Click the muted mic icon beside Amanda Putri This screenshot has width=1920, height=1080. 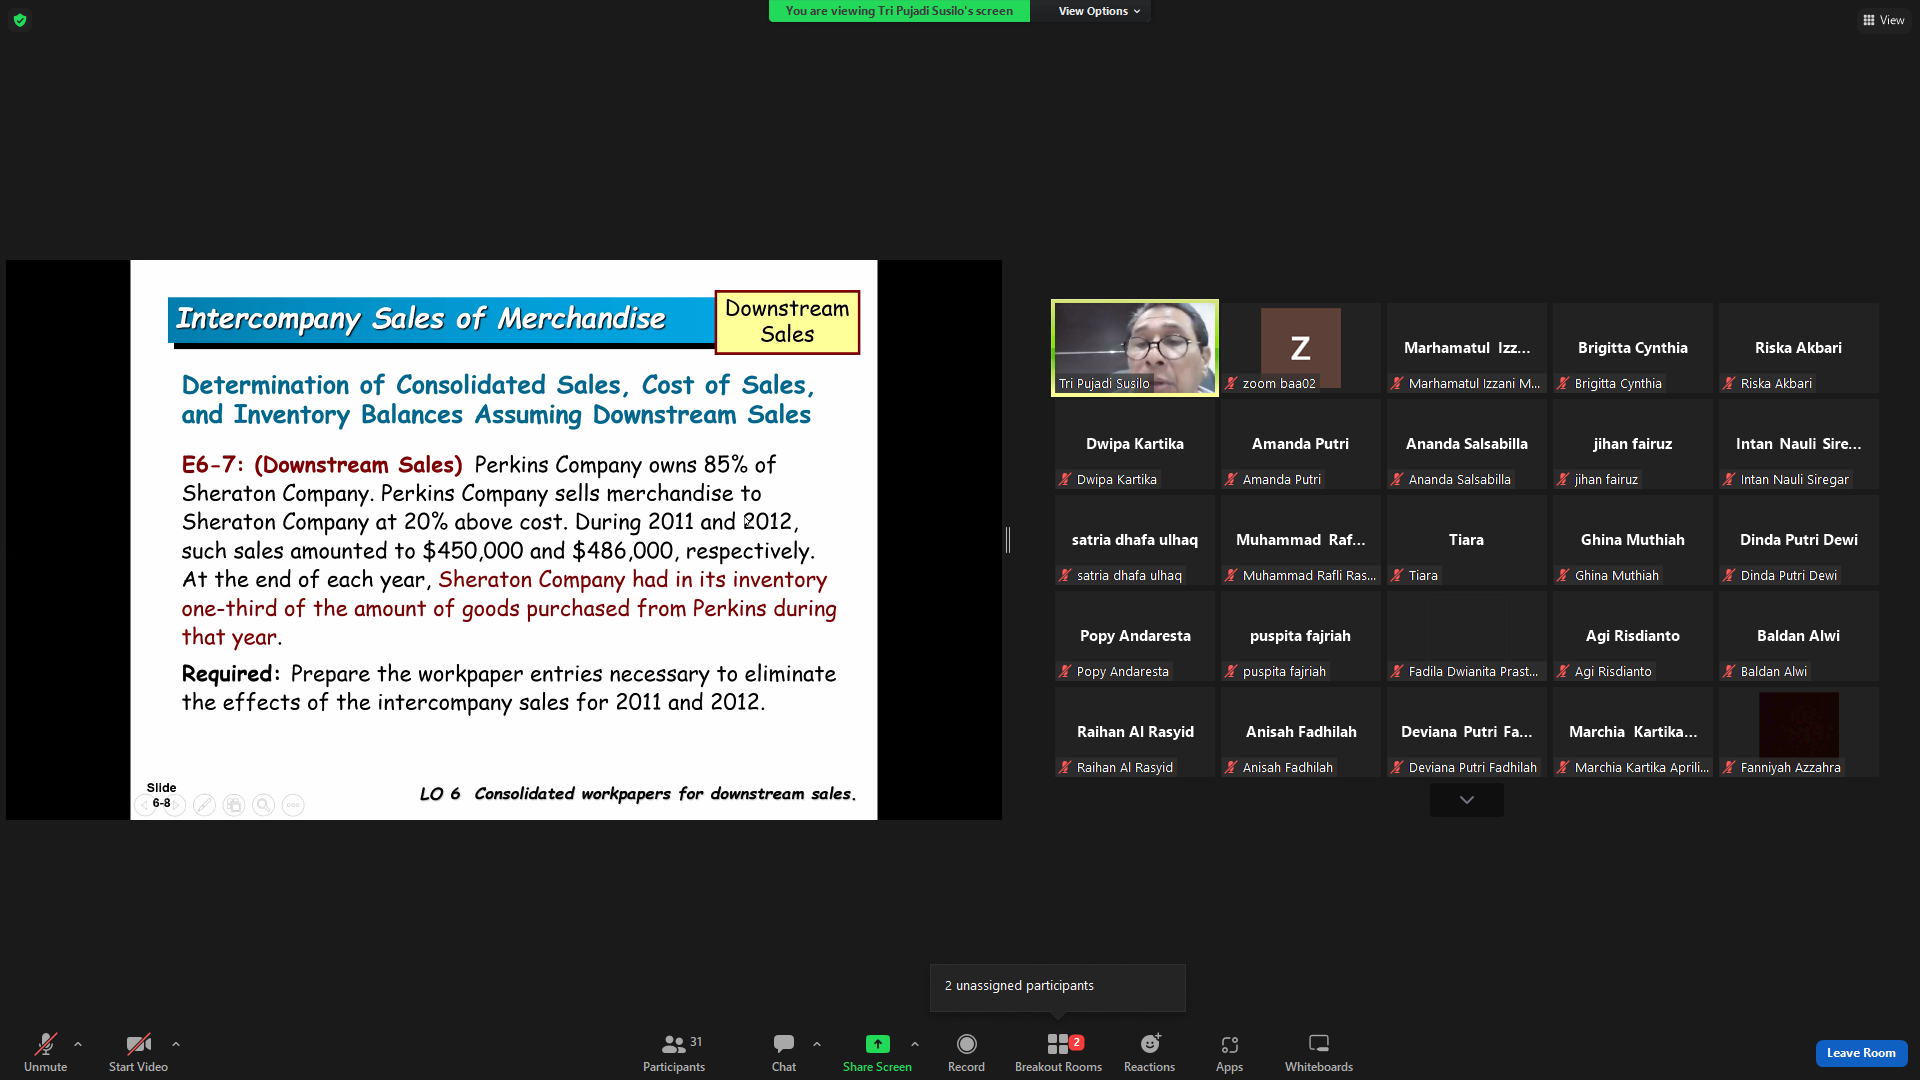[x=1231, y=480]
